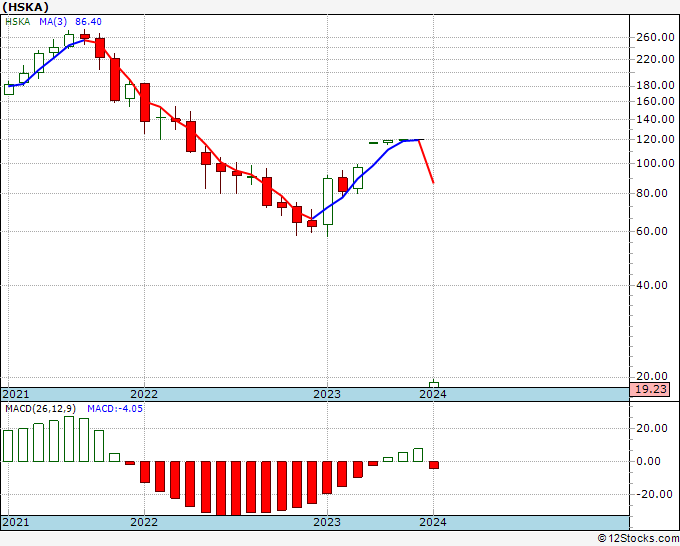Image resolution: width=680 pixels, height=546 pixels.
Task: Click the MACD(26,12,9) indicator label
Action: pyautogui.click(x=41, y=409)
